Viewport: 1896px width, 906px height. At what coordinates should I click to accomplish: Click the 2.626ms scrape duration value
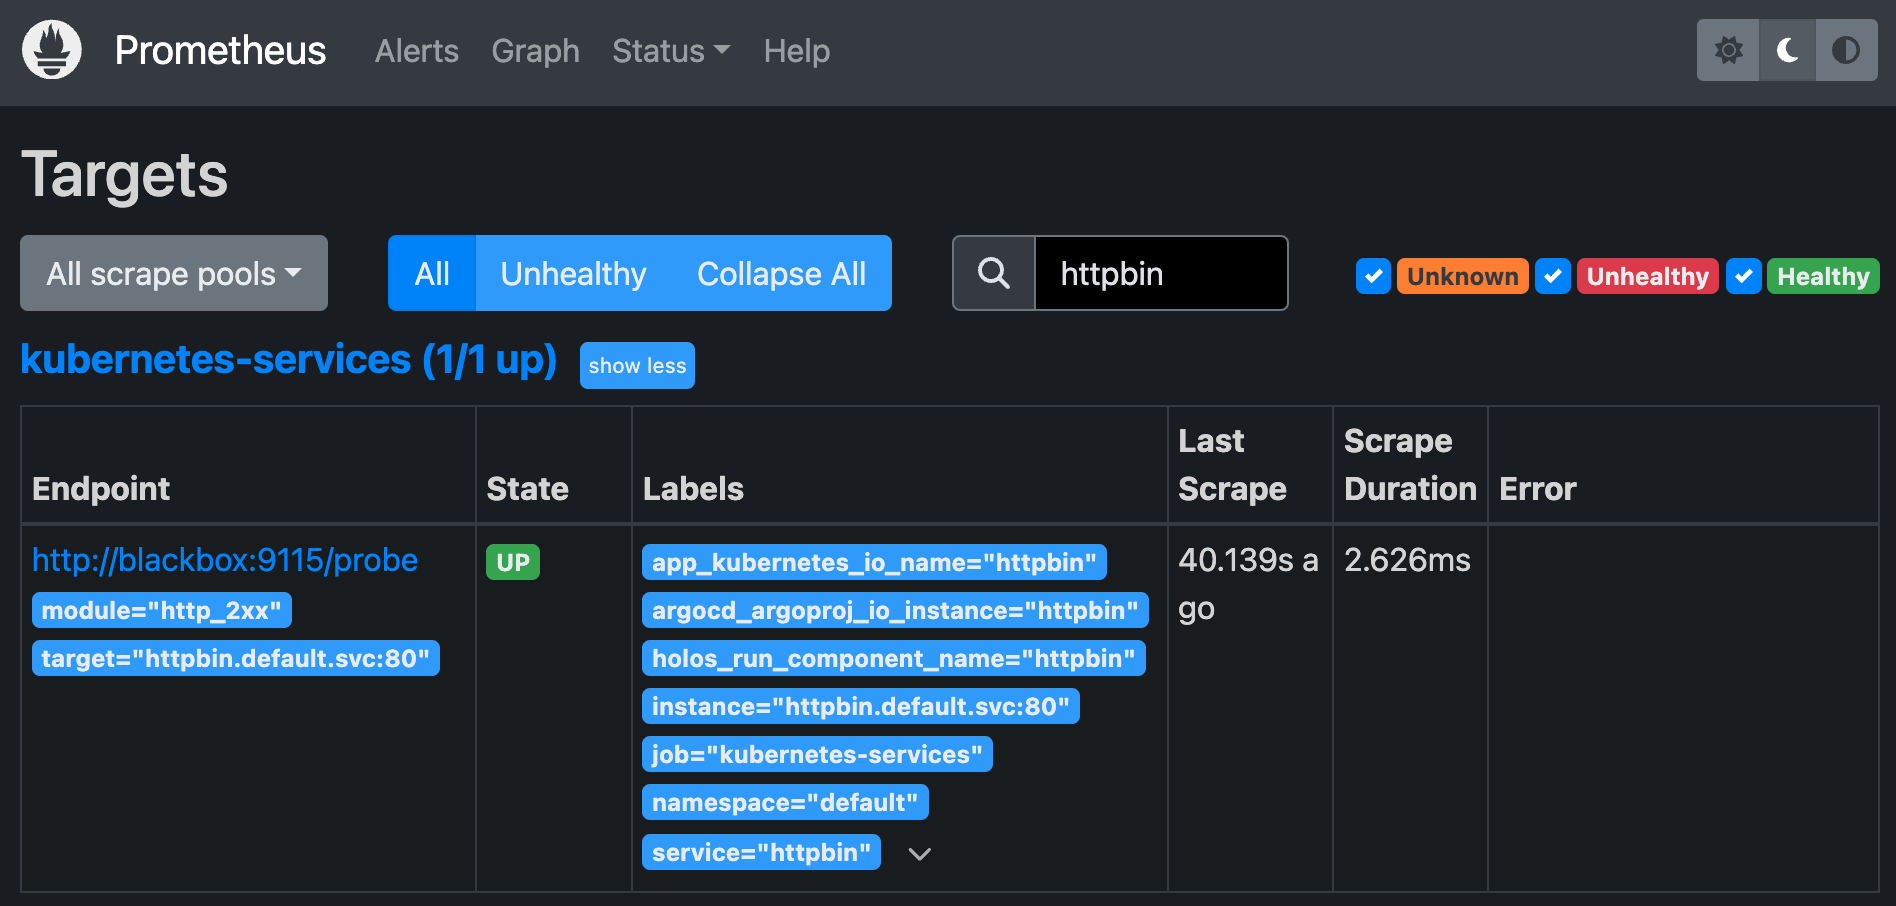coord(1407,560)
